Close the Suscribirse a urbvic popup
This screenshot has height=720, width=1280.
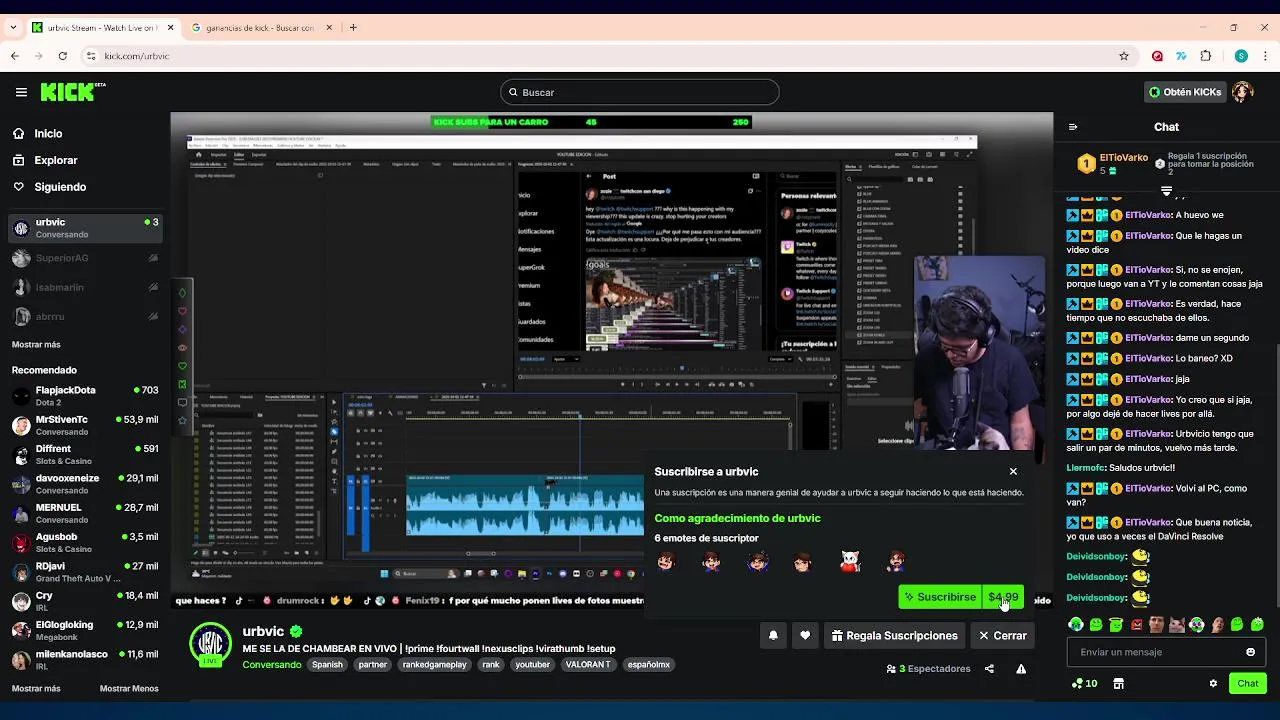coord(1013,471)
